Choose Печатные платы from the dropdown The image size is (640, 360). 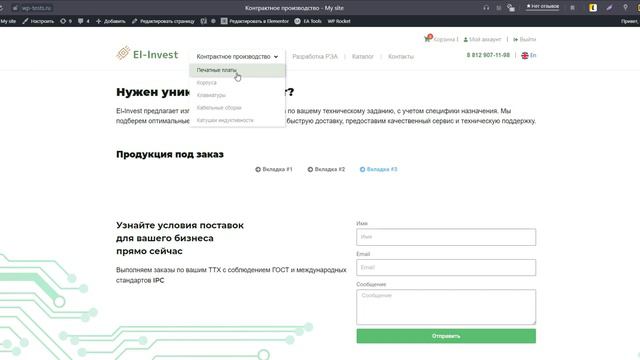[x=237, y=70]
